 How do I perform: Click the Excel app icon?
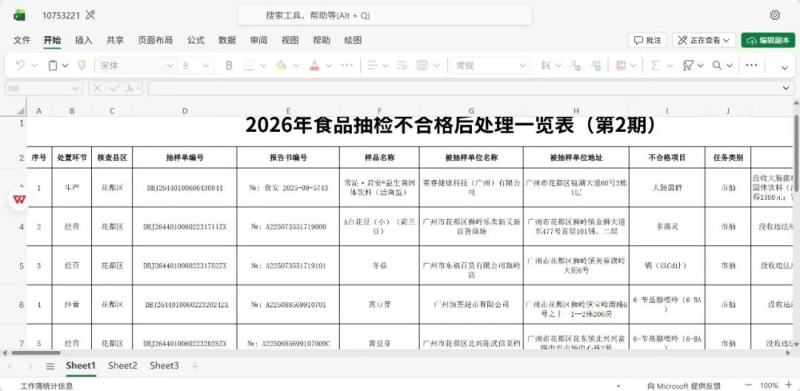19,15
